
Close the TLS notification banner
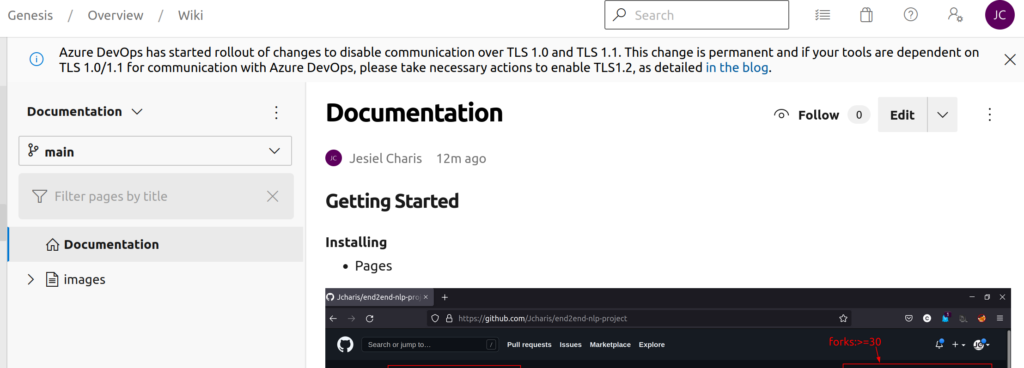click(1010, 60)
